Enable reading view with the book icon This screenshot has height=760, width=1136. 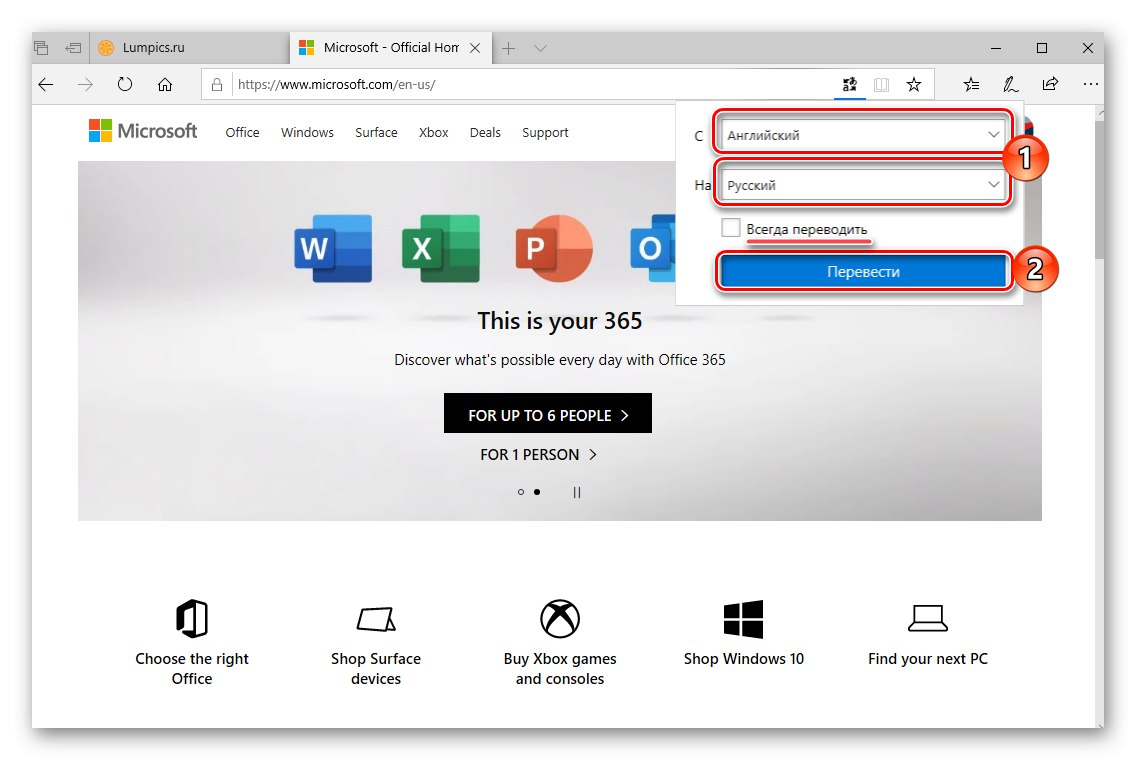point(881,84)
